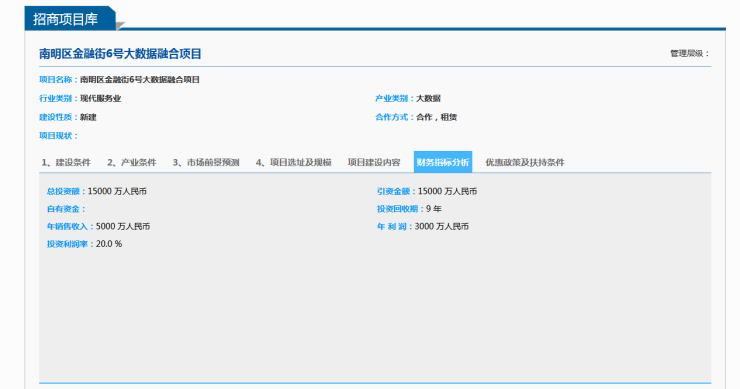Click the 投资回收期 label

(x=401, y=209)
